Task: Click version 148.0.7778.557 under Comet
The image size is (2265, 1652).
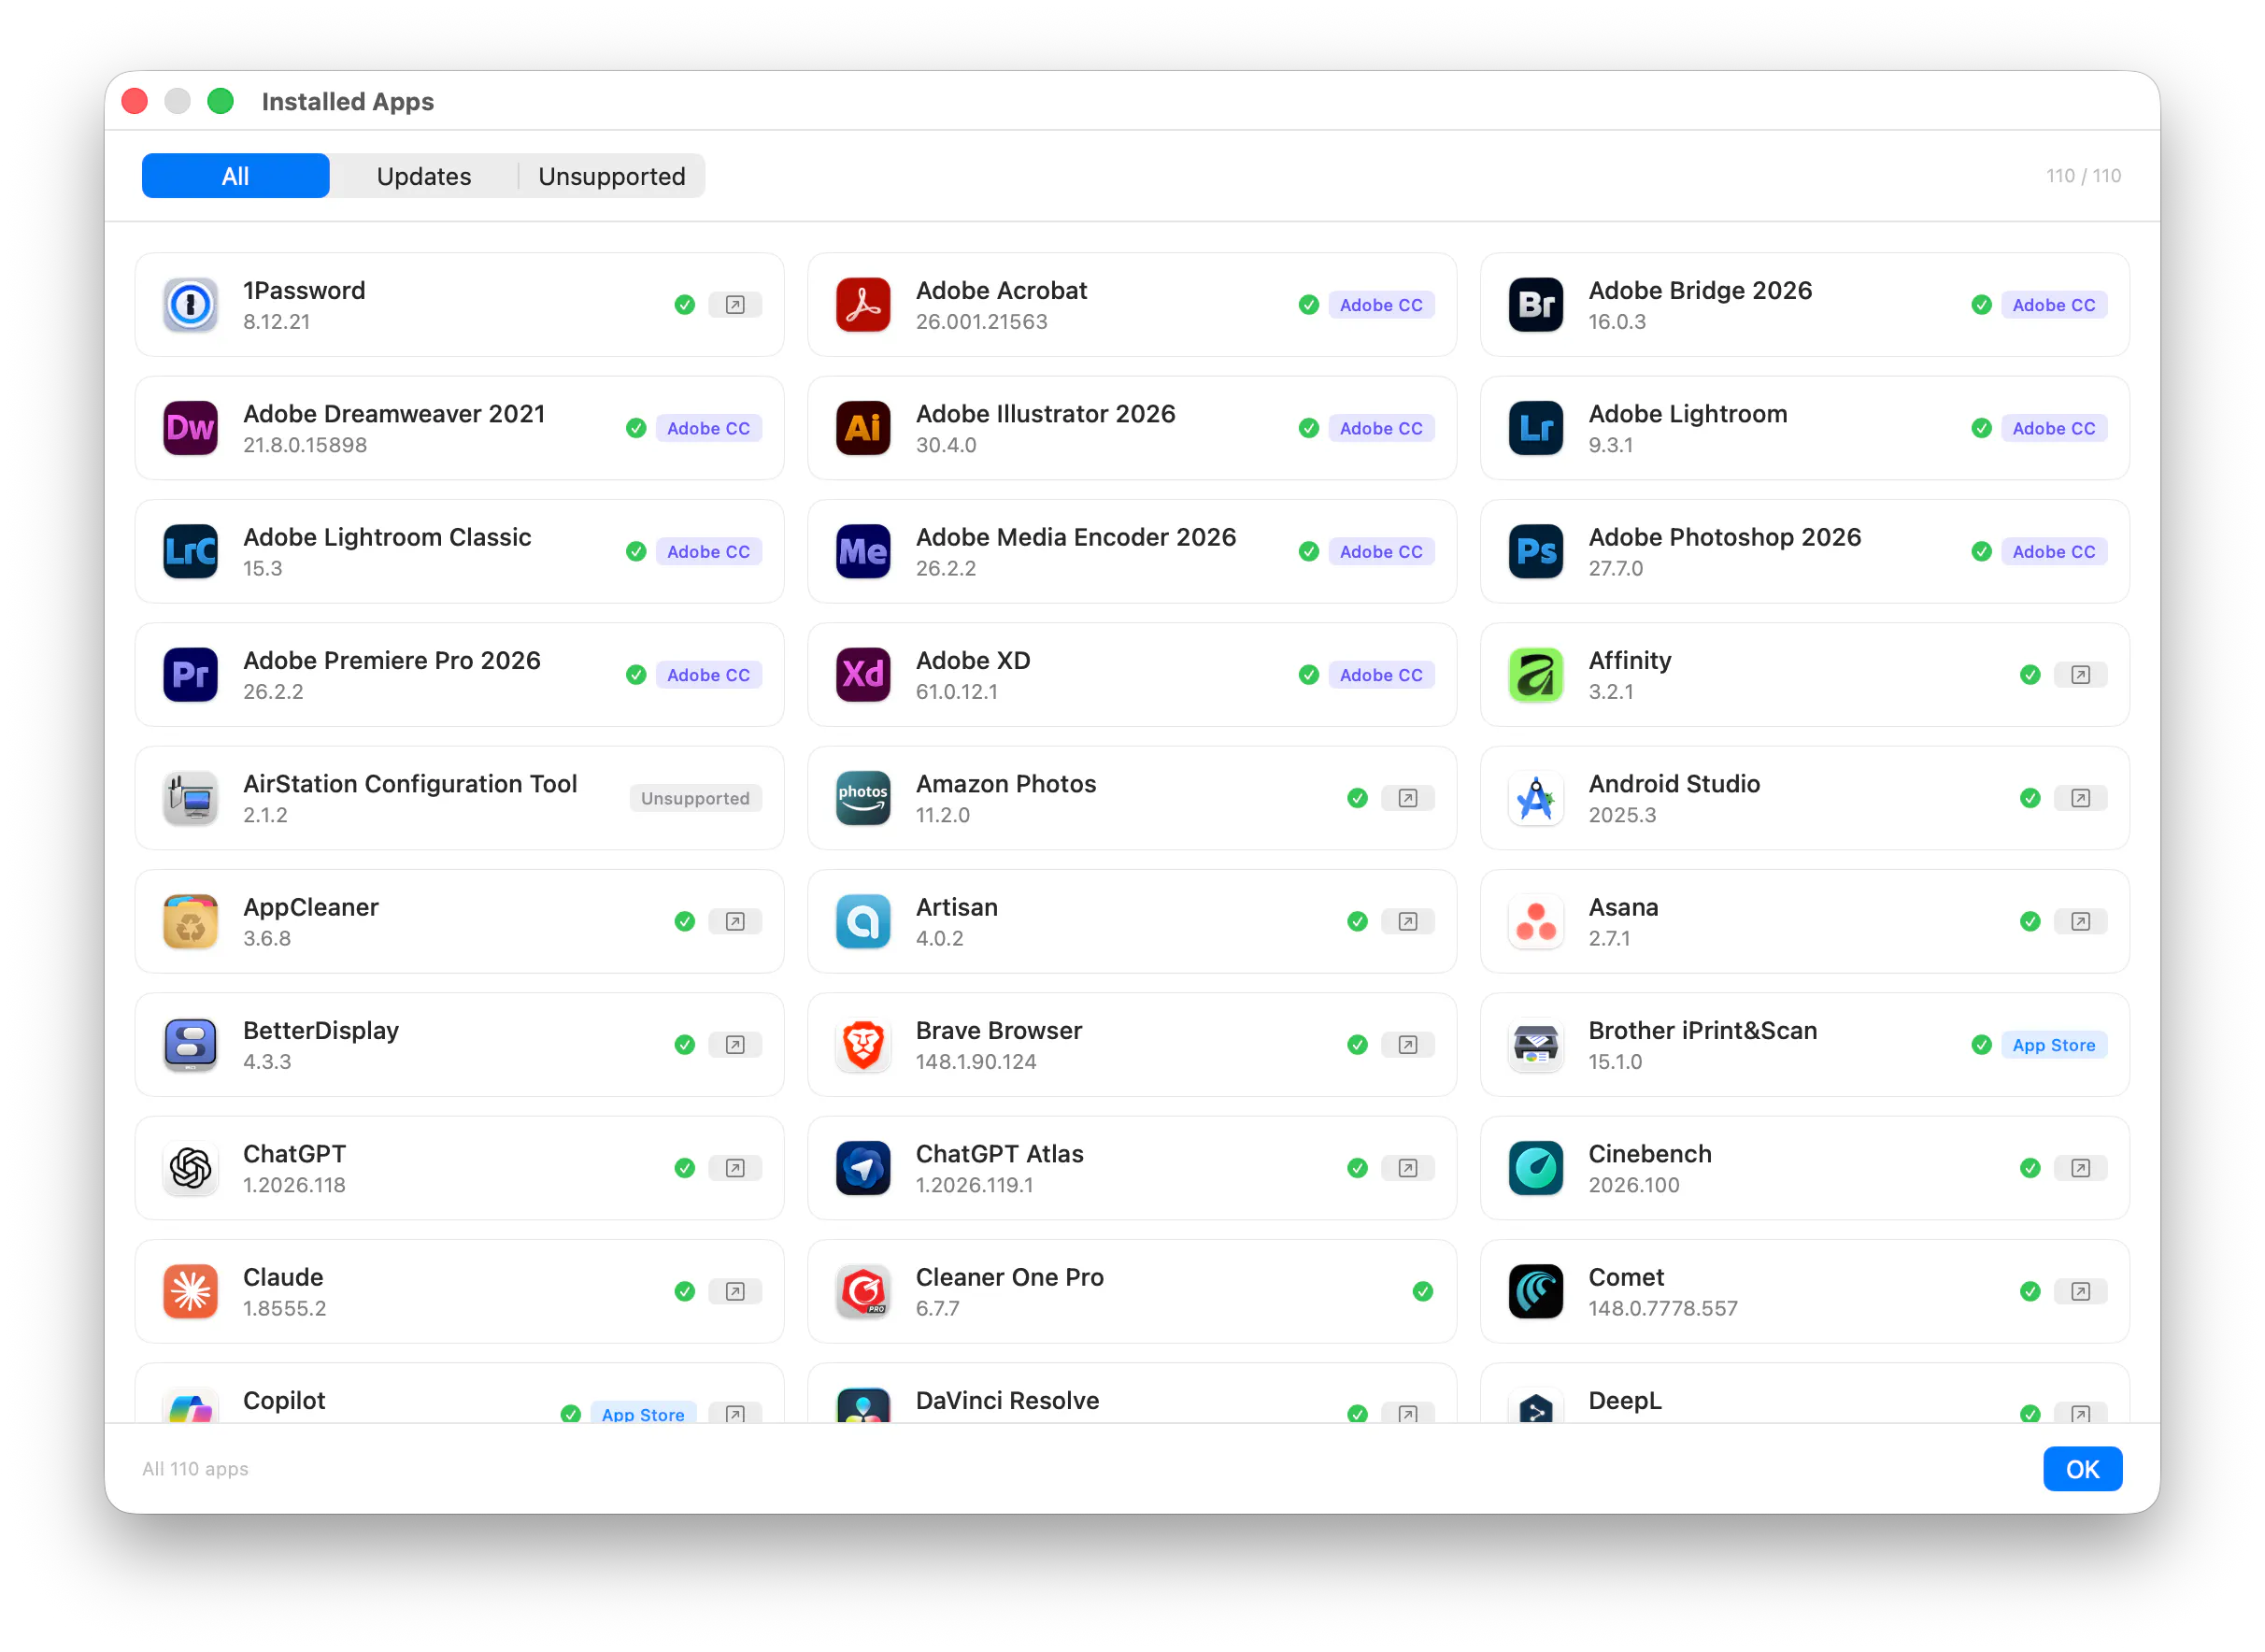Action: [x=1663, y=1308]
